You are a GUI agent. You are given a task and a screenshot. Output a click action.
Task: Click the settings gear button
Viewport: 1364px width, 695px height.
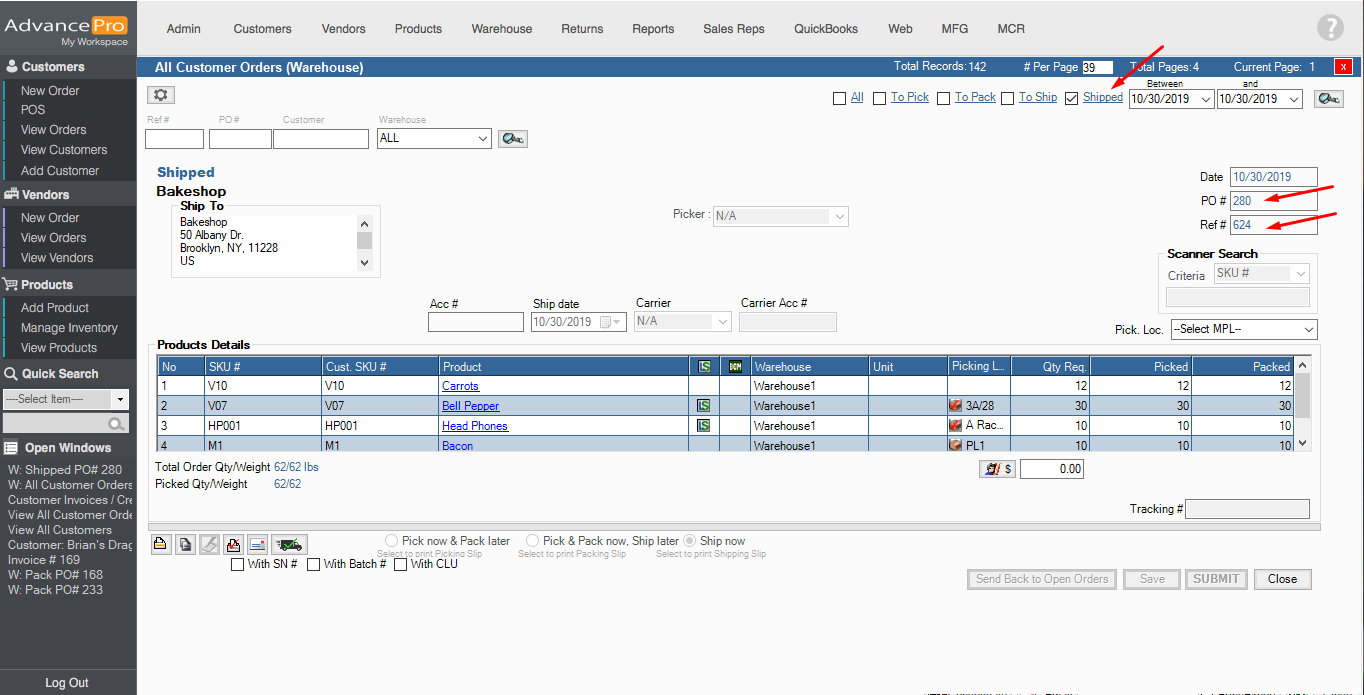[x=161, y=95]
